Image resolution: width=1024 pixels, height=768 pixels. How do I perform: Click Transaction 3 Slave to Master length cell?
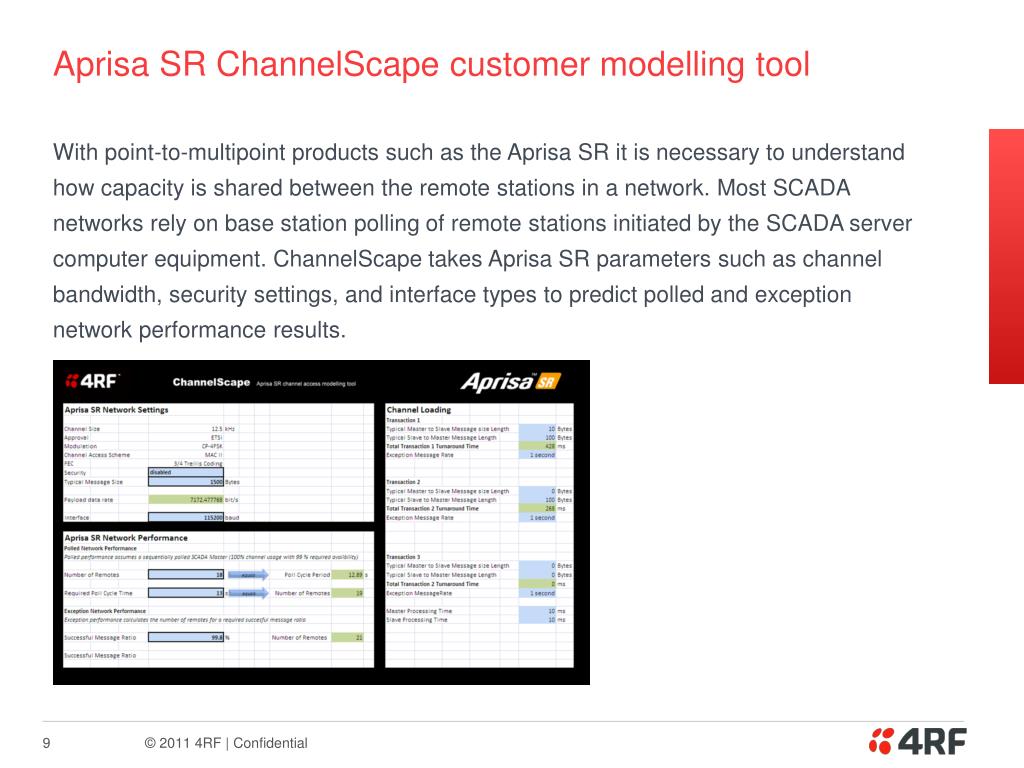coord(537,575)
